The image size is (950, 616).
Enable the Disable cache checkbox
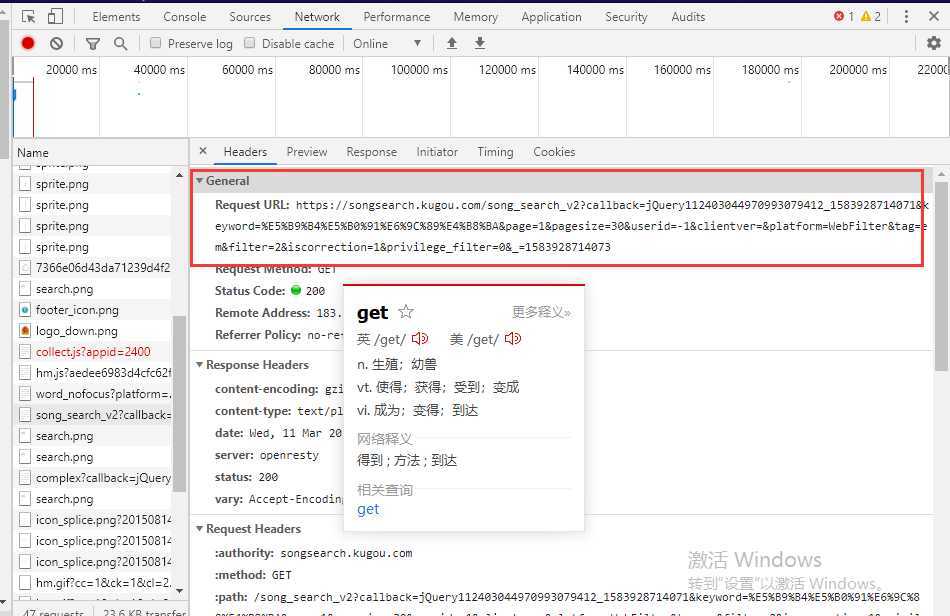250,43
